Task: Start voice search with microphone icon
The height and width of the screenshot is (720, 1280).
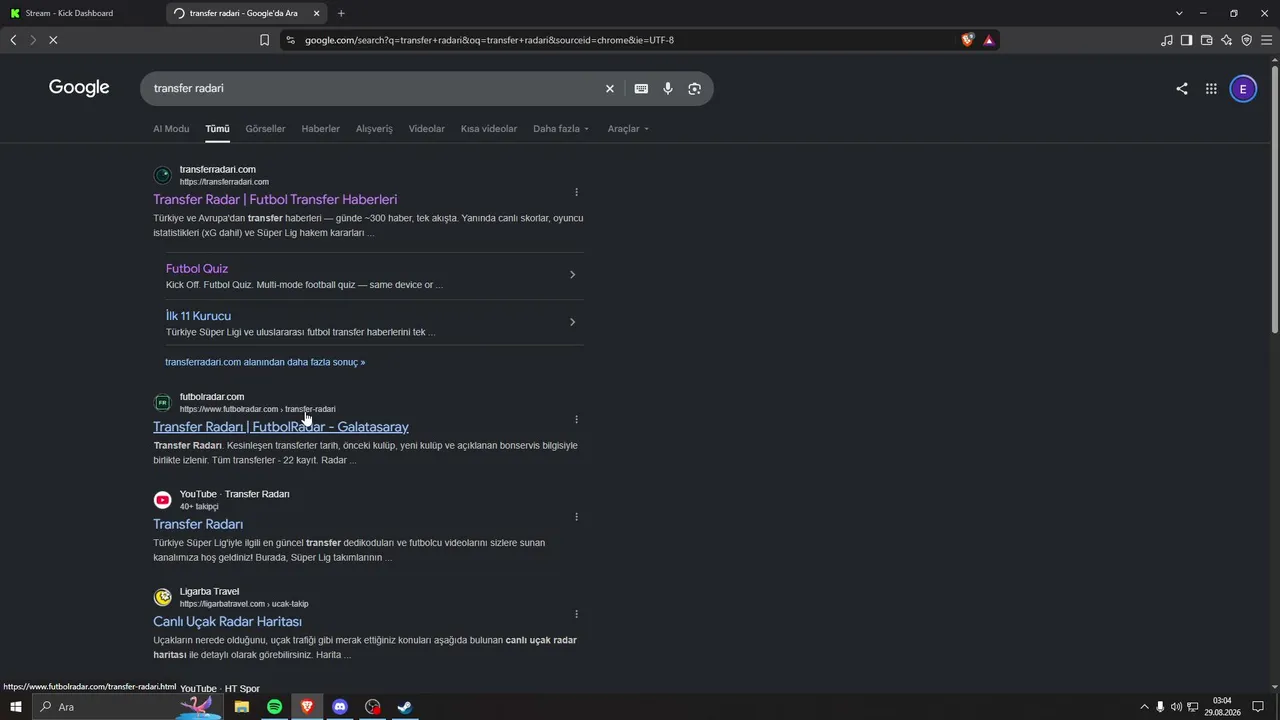Action: tap(668, 89)
